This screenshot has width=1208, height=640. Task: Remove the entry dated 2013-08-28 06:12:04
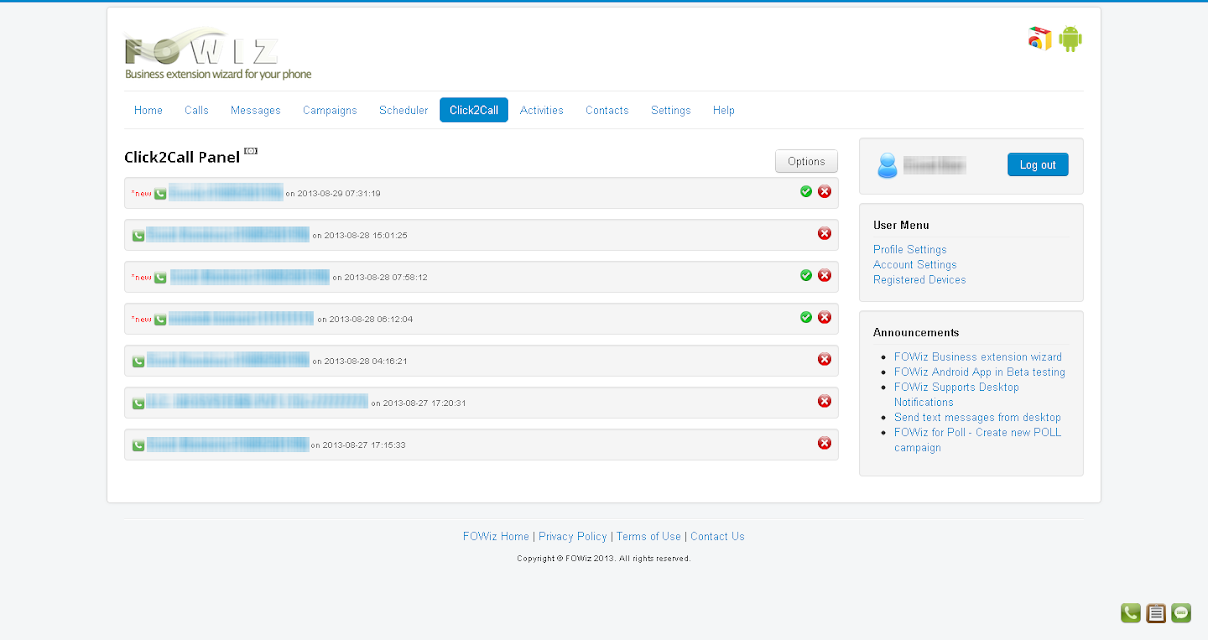[824, 317]
